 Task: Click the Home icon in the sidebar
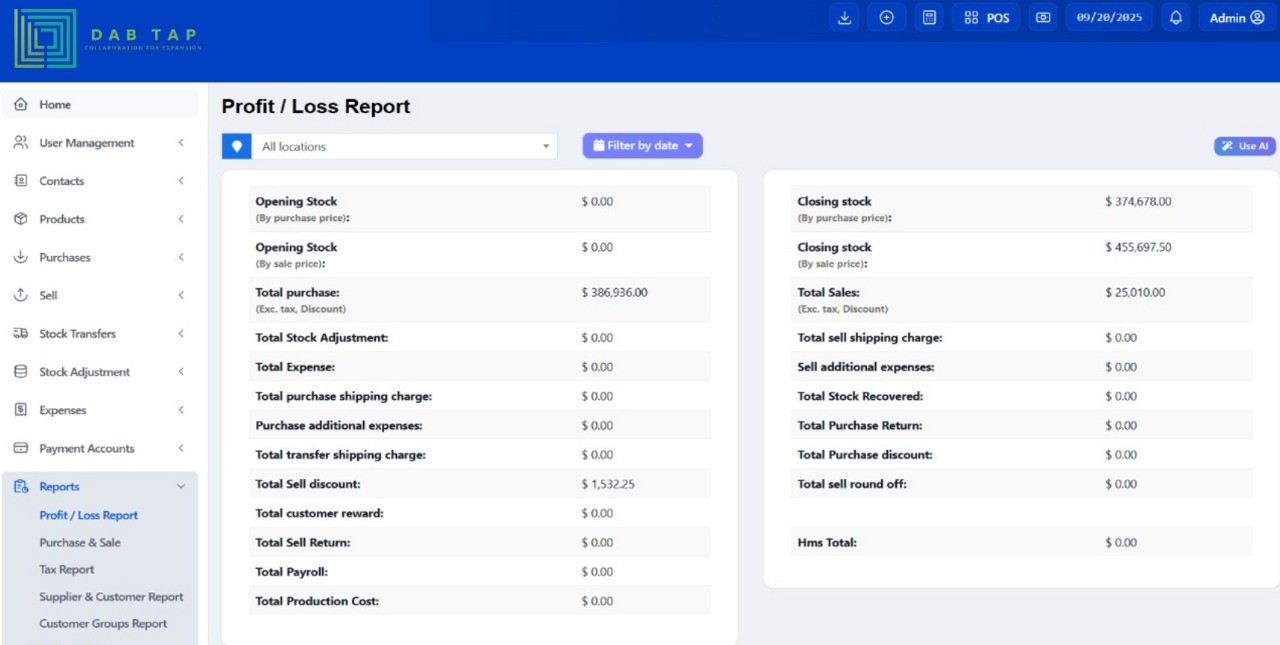point(21,105)
